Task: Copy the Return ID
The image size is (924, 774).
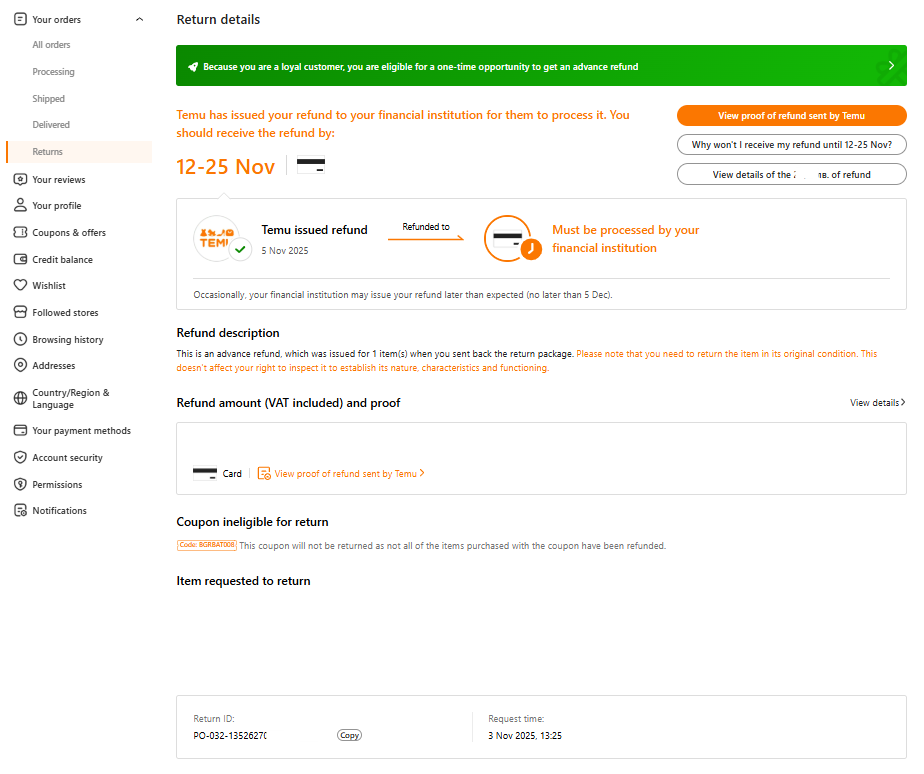Action: [x=349, y=735]
